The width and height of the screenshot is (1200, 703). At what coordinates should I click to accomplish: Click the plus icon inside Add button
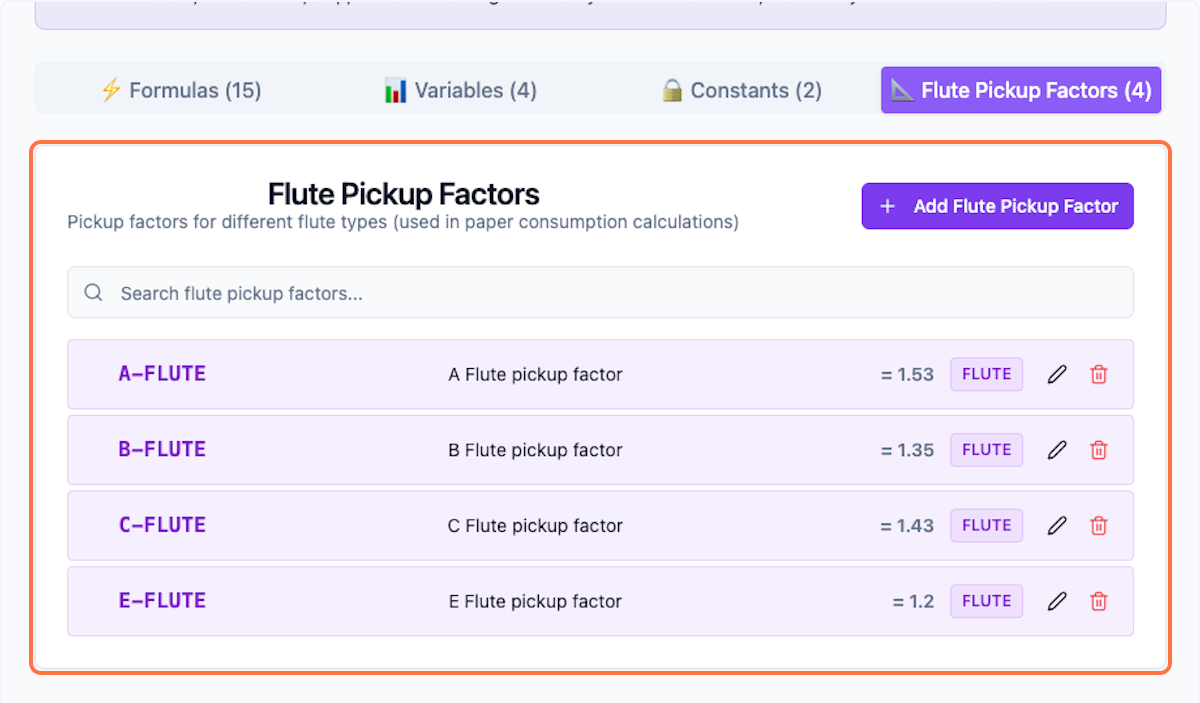pyautogui.click(x=888, y=206)
